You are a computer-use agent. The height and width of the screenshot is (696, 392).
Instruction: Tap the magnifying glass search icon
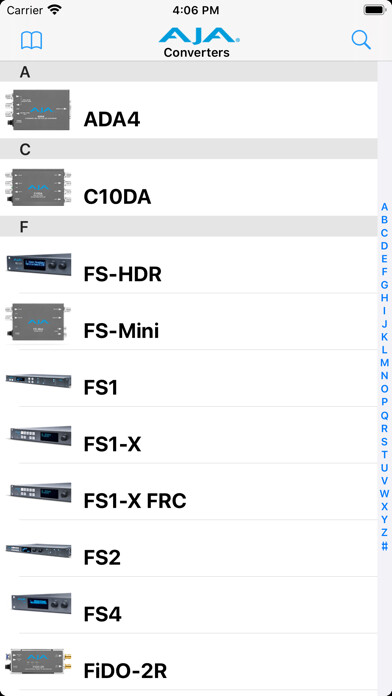tap(360, 40)
